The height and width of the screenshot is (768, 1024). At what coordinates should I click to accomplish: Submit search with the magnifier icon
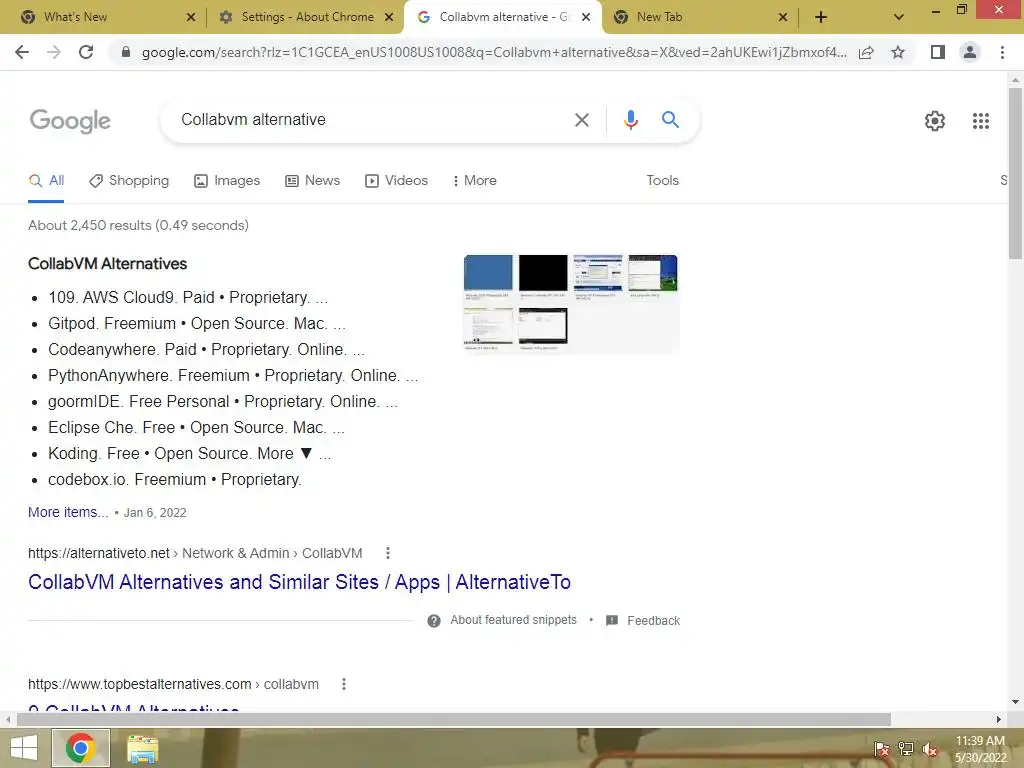pyautogui.click(x=670, y=120)
